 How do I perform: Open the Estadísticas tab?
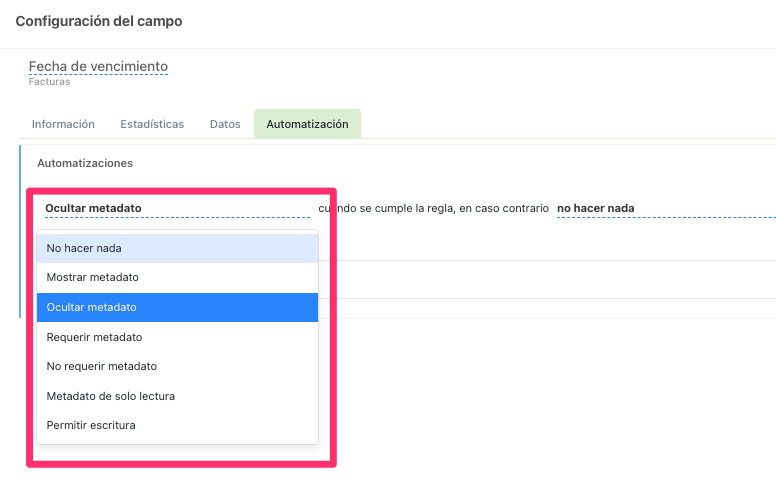(x=152, y=124)
